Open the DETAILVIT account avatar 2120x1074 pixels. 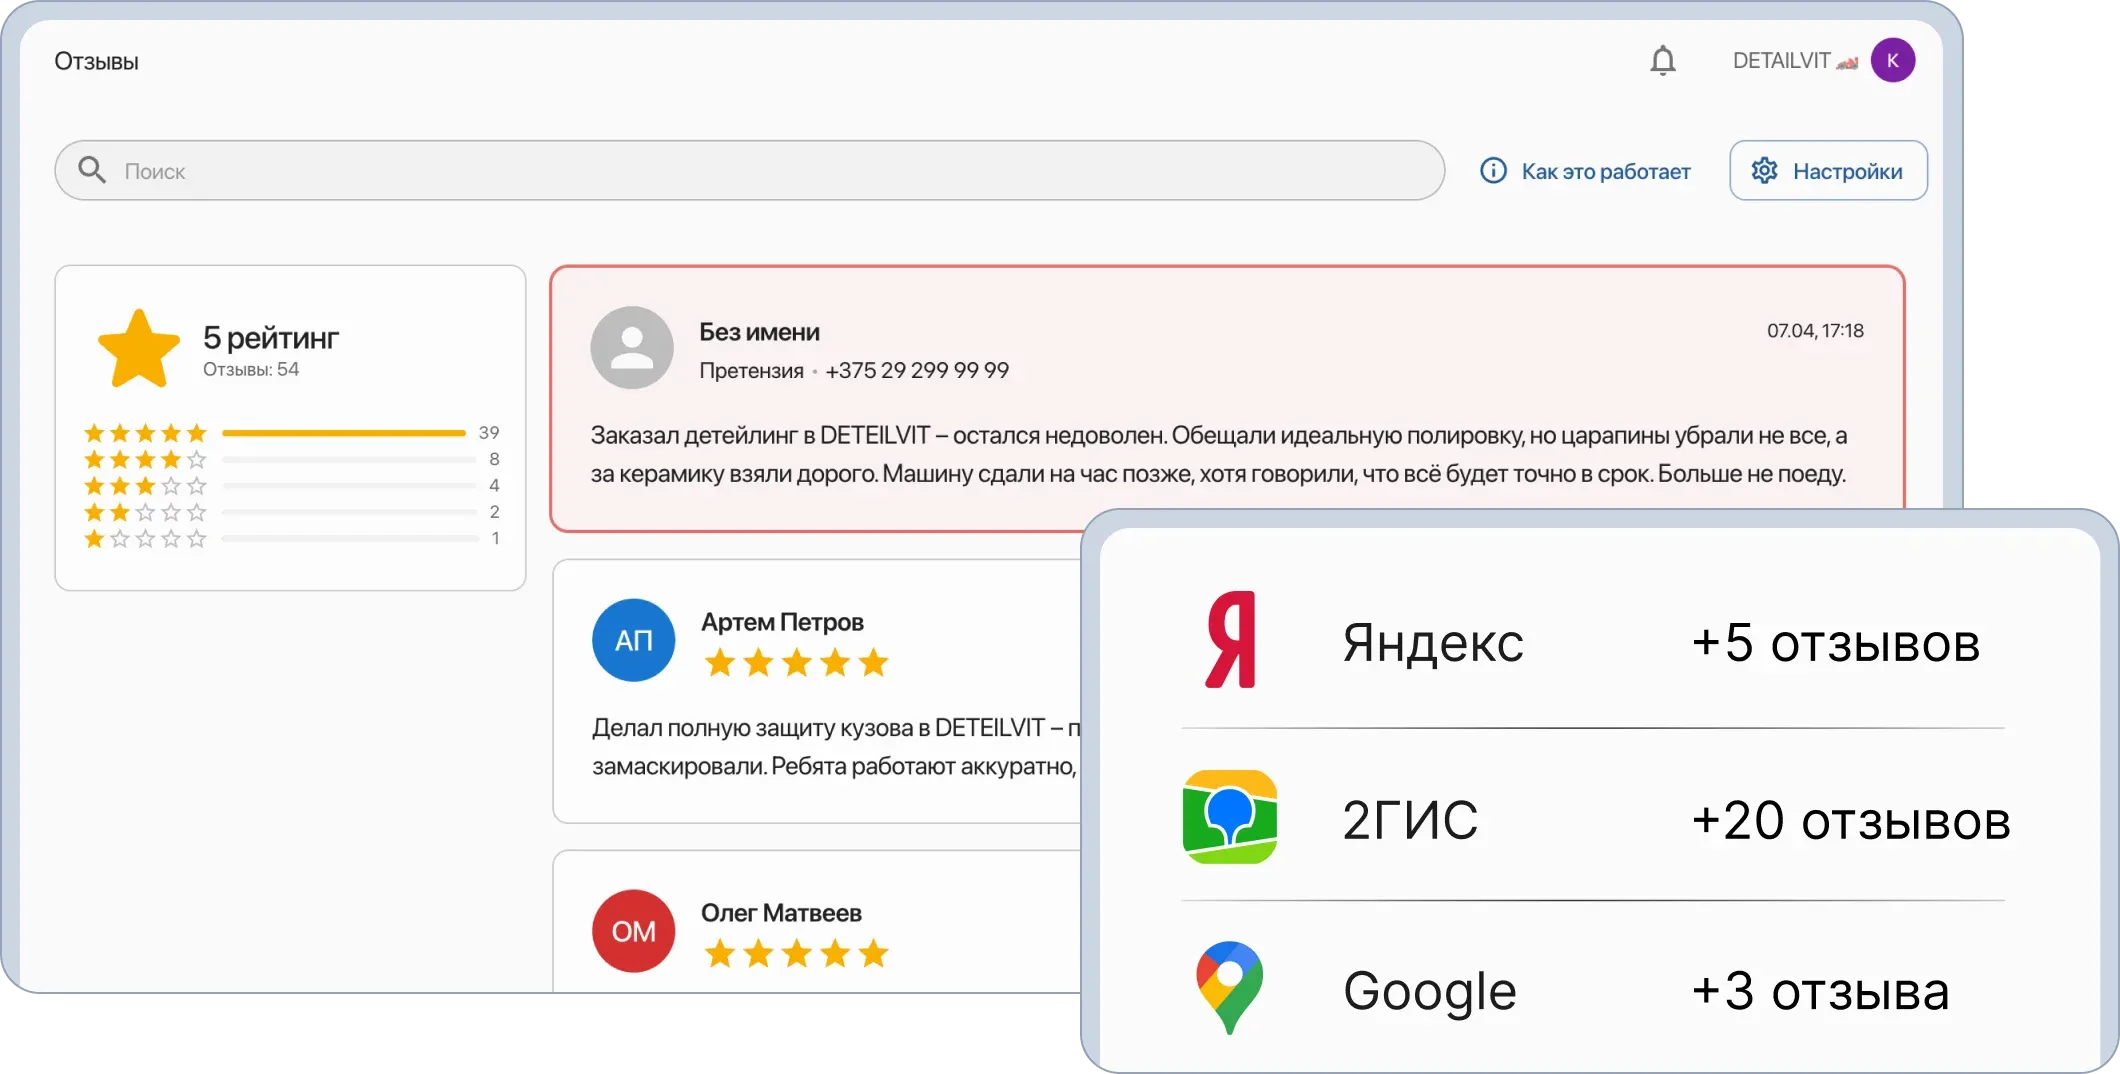click(1893, 60)
